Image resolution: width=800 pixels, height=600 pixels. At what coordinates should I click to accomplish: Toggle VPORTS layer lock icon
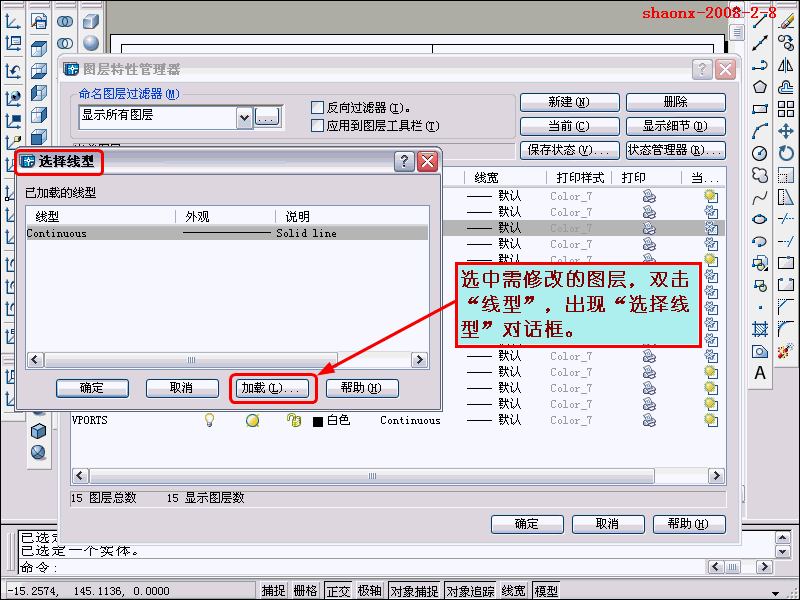[294, 420]
